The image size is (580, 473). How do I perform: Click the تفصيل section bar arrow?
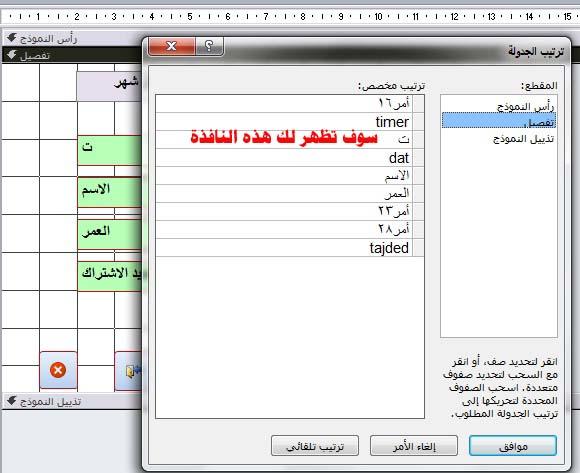[11, 55]
